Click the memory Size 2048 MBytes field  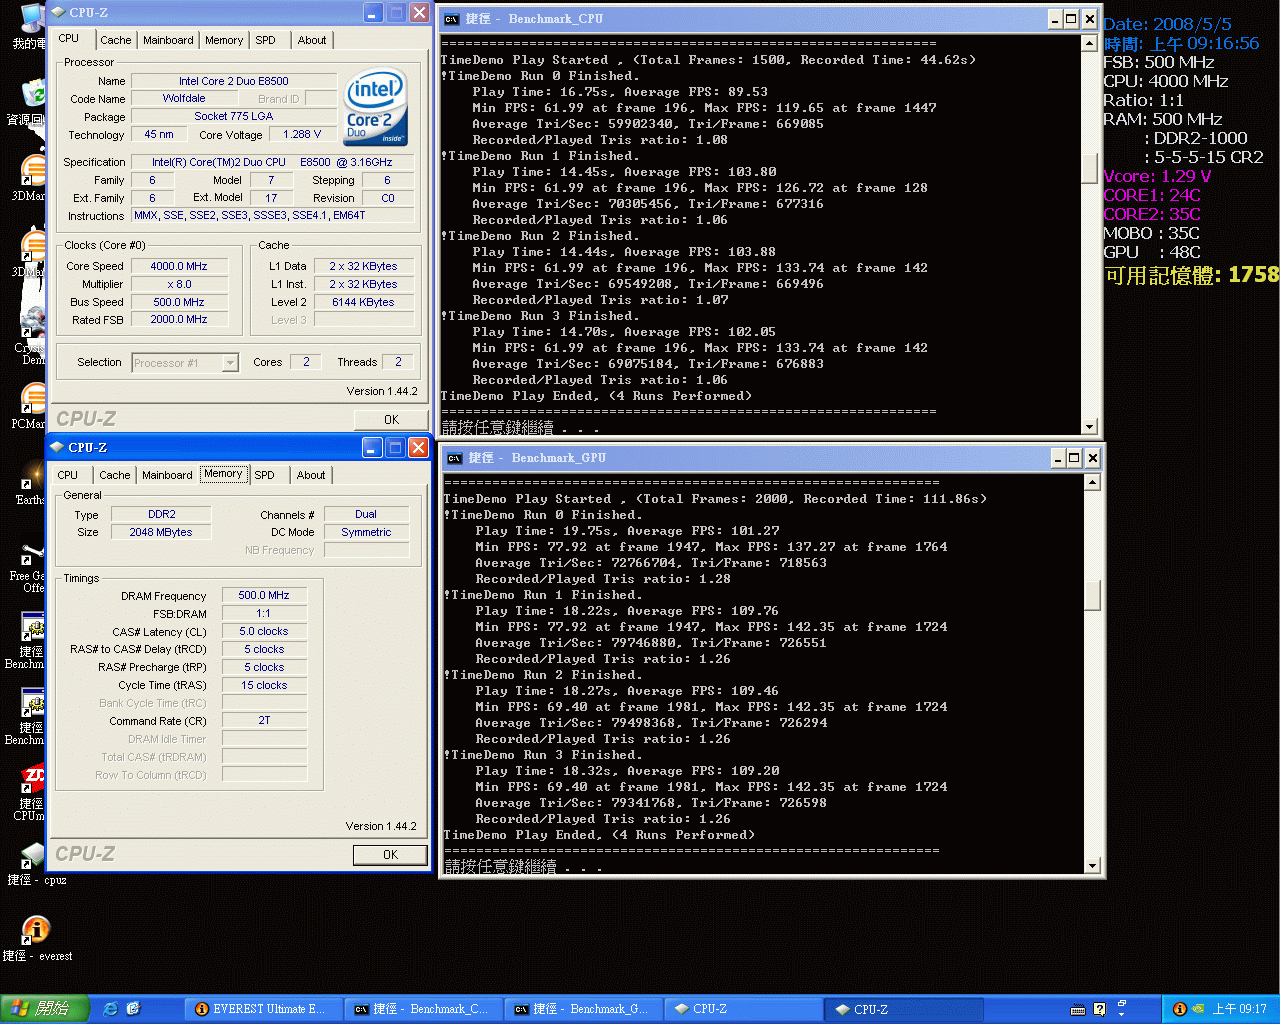[161, 532]
